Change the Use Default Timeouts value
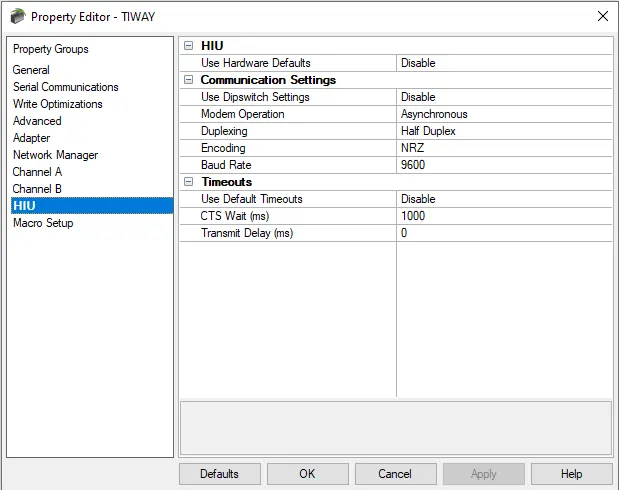Image resolution: width=619 pixels, height=490 pixels. (x=504, y=199)
